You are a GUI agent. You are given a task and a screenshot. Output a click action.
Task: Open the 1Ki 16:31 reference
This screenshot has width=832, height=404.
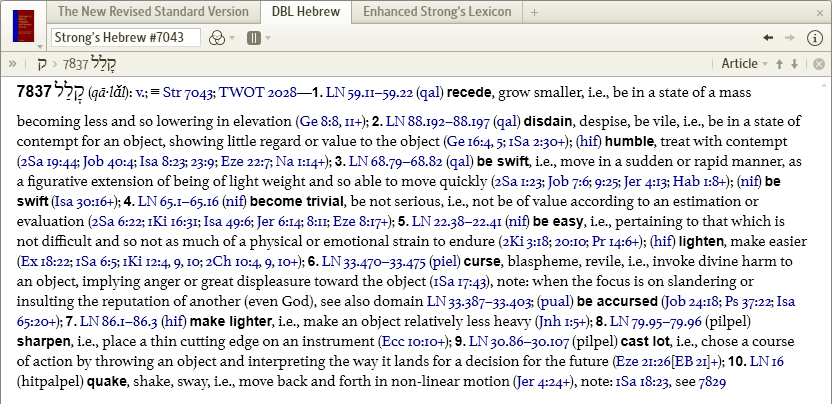click(x=171, y=221)
